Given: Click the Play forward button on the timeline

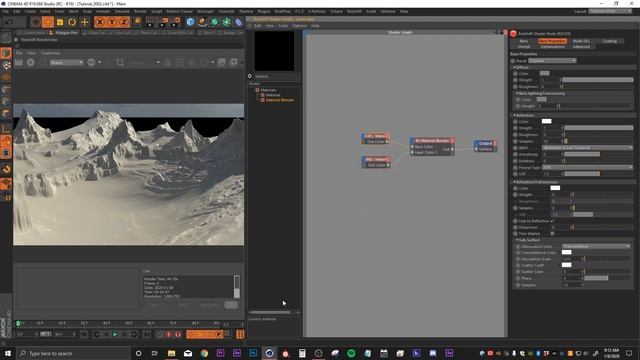Looking at the screenshot, I should click(115, 334).
